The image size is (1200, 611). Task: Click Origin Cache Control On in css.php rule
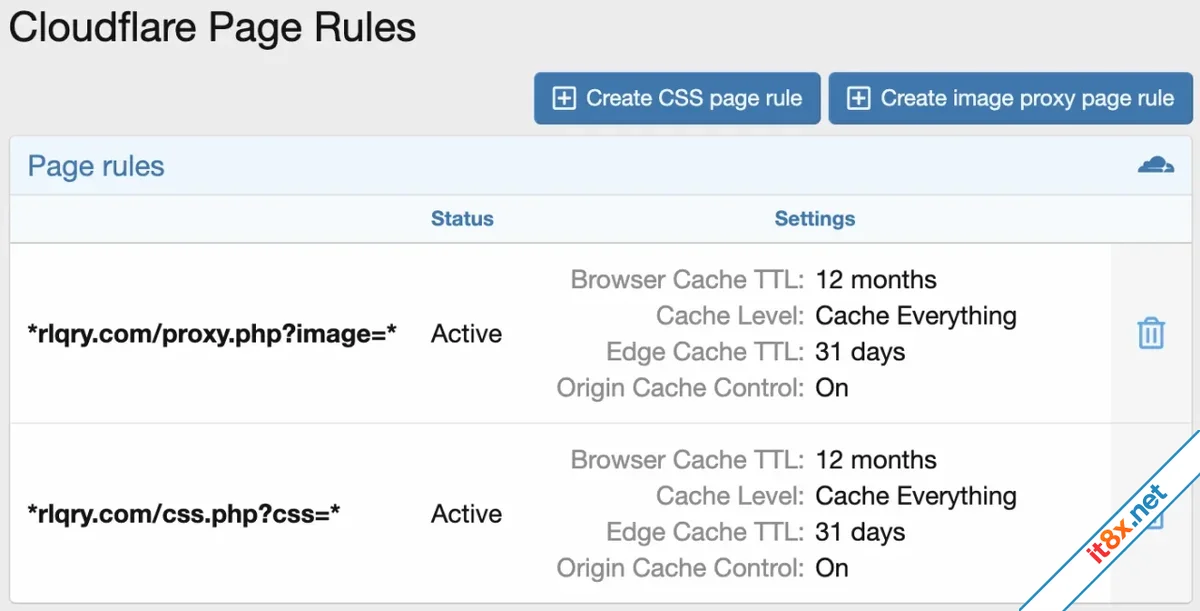click(832, 568)
